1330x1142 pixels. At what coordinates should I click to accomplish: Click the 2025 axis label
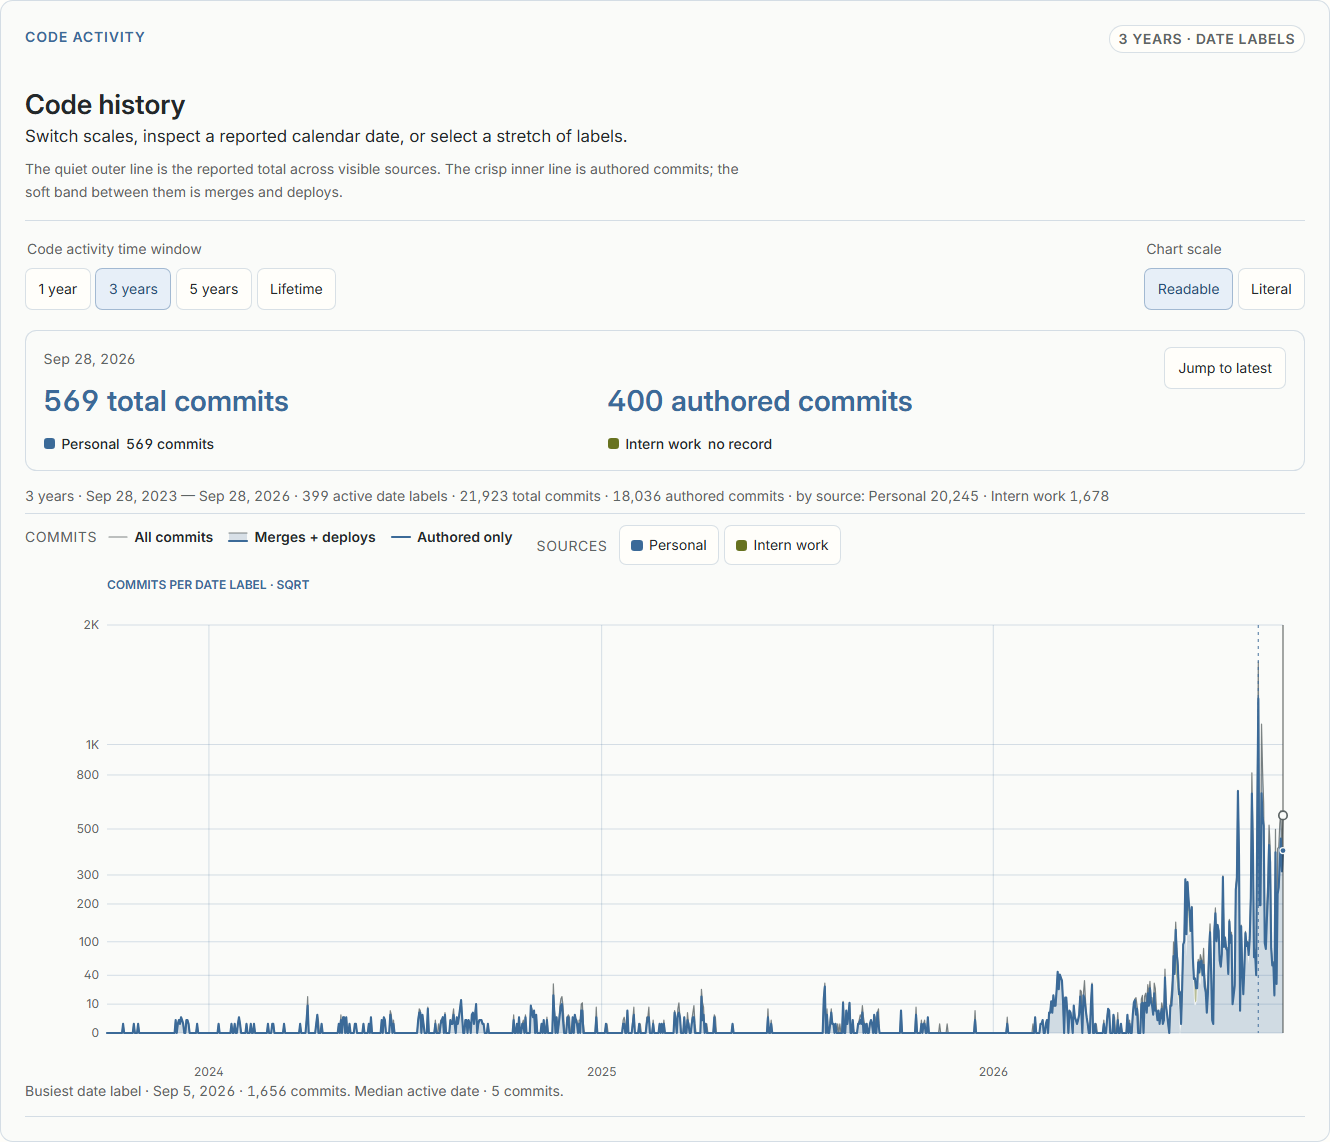(602, 1072)
